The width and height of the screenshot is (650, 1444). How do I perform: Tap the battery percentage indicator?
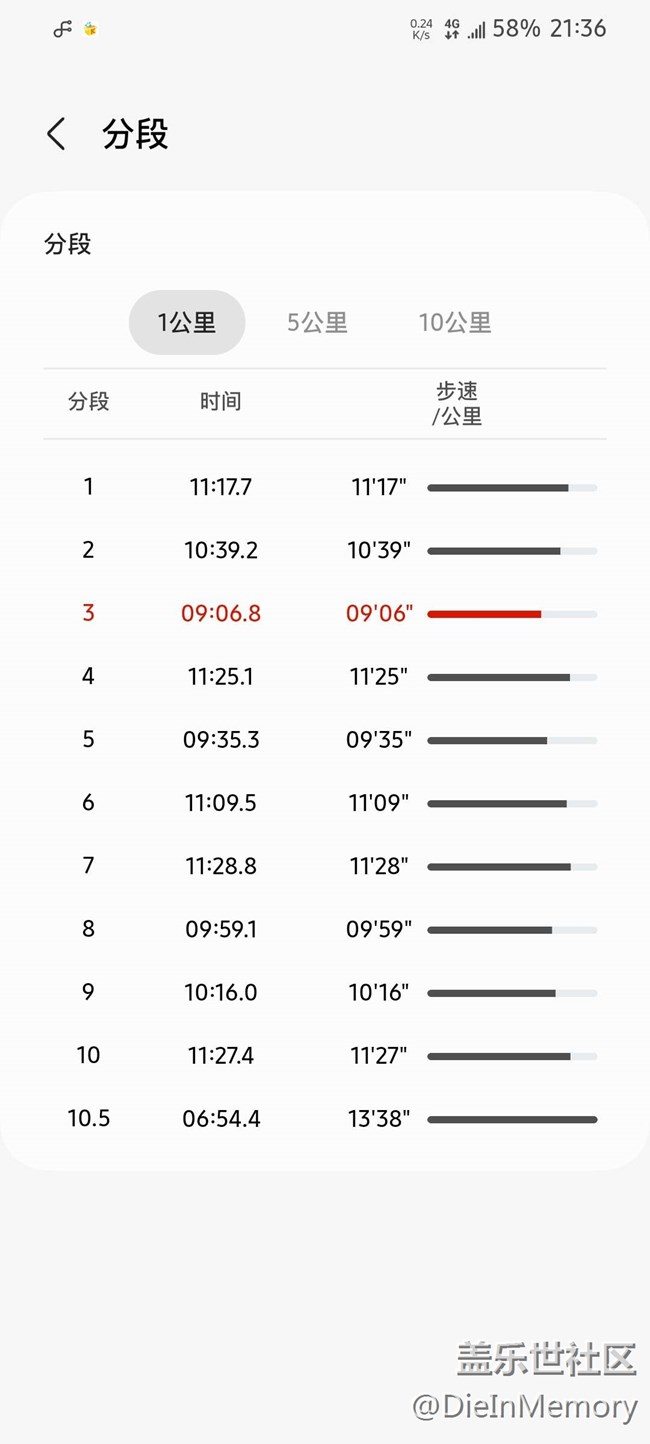[516, 29]
